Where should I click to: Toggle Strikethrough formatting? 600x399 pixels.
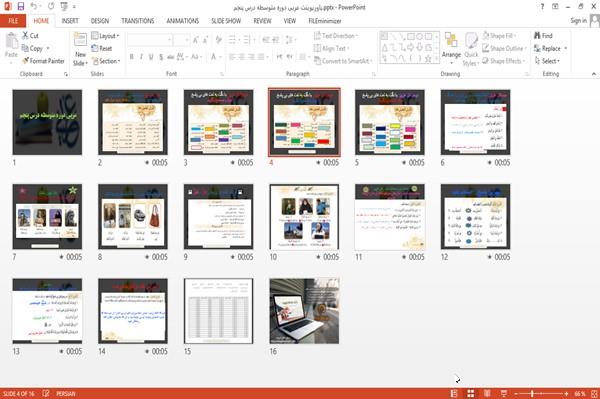pyautogui.click(x=171, y=57)
